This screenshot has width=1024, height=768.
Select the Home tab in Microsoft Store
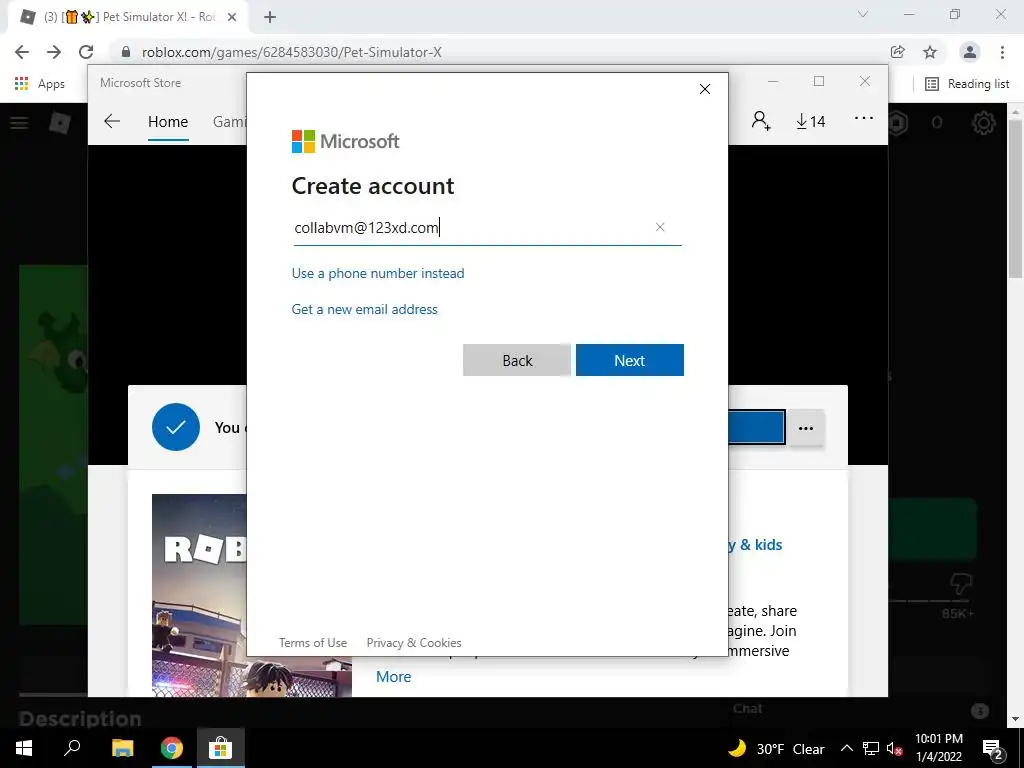click(x=168, y=121)
